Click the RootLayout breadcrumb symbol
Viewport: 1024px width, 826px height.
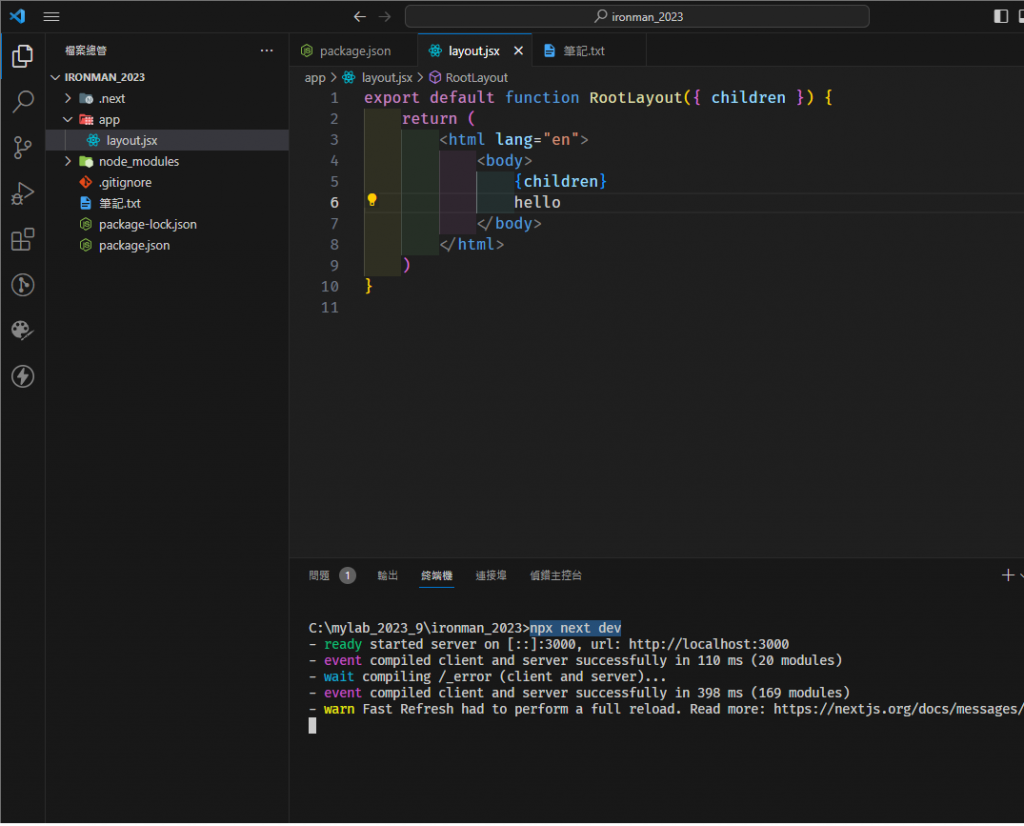pos(476,78)
